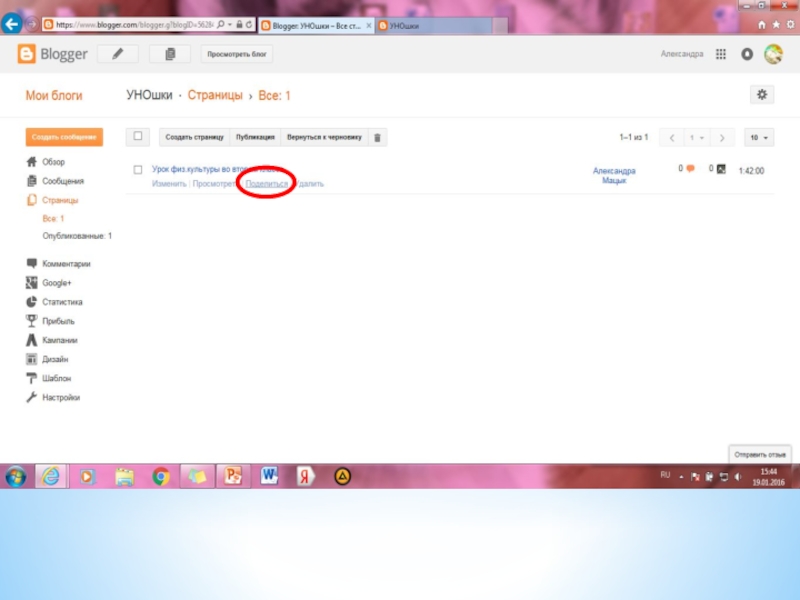Go to the next page arrow
The image size is (800, 600).
click(x=722, y=138)
